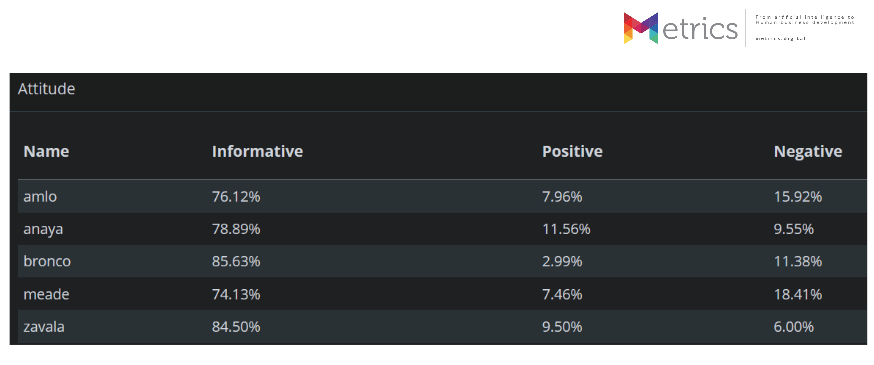Click bronco's 2.99% positive value

click(562, 261)
